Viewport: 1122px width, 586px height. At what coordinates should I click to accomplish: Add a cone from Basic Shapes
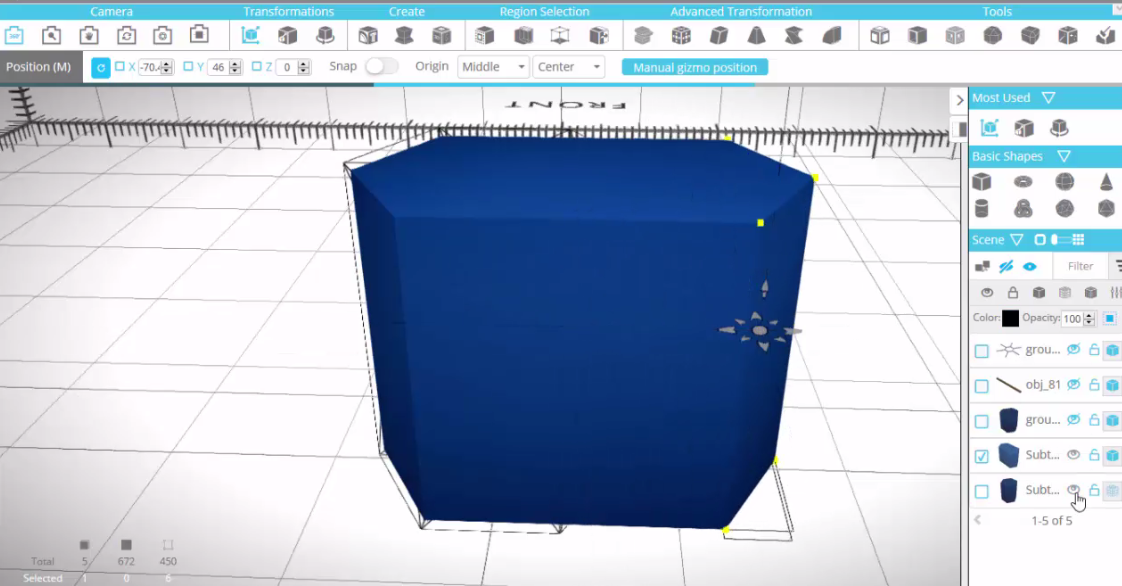(1106, 182)
